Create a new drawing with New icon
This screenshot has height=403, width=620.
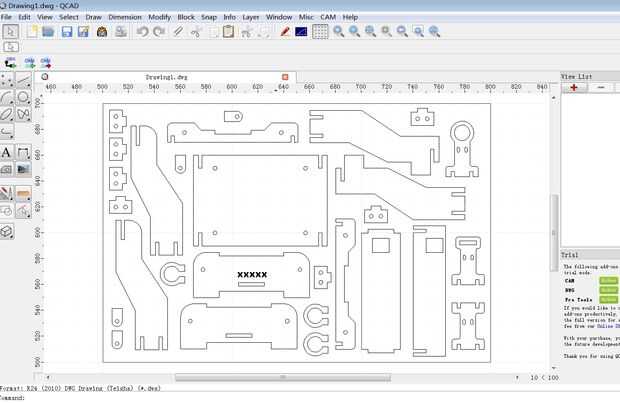[32, 32]
